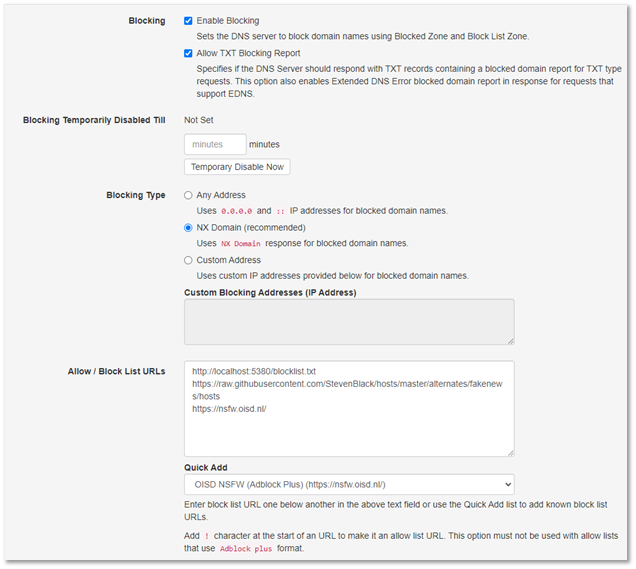Click the resize grip of Custom Blocking Addresses box

click(509, 340)
